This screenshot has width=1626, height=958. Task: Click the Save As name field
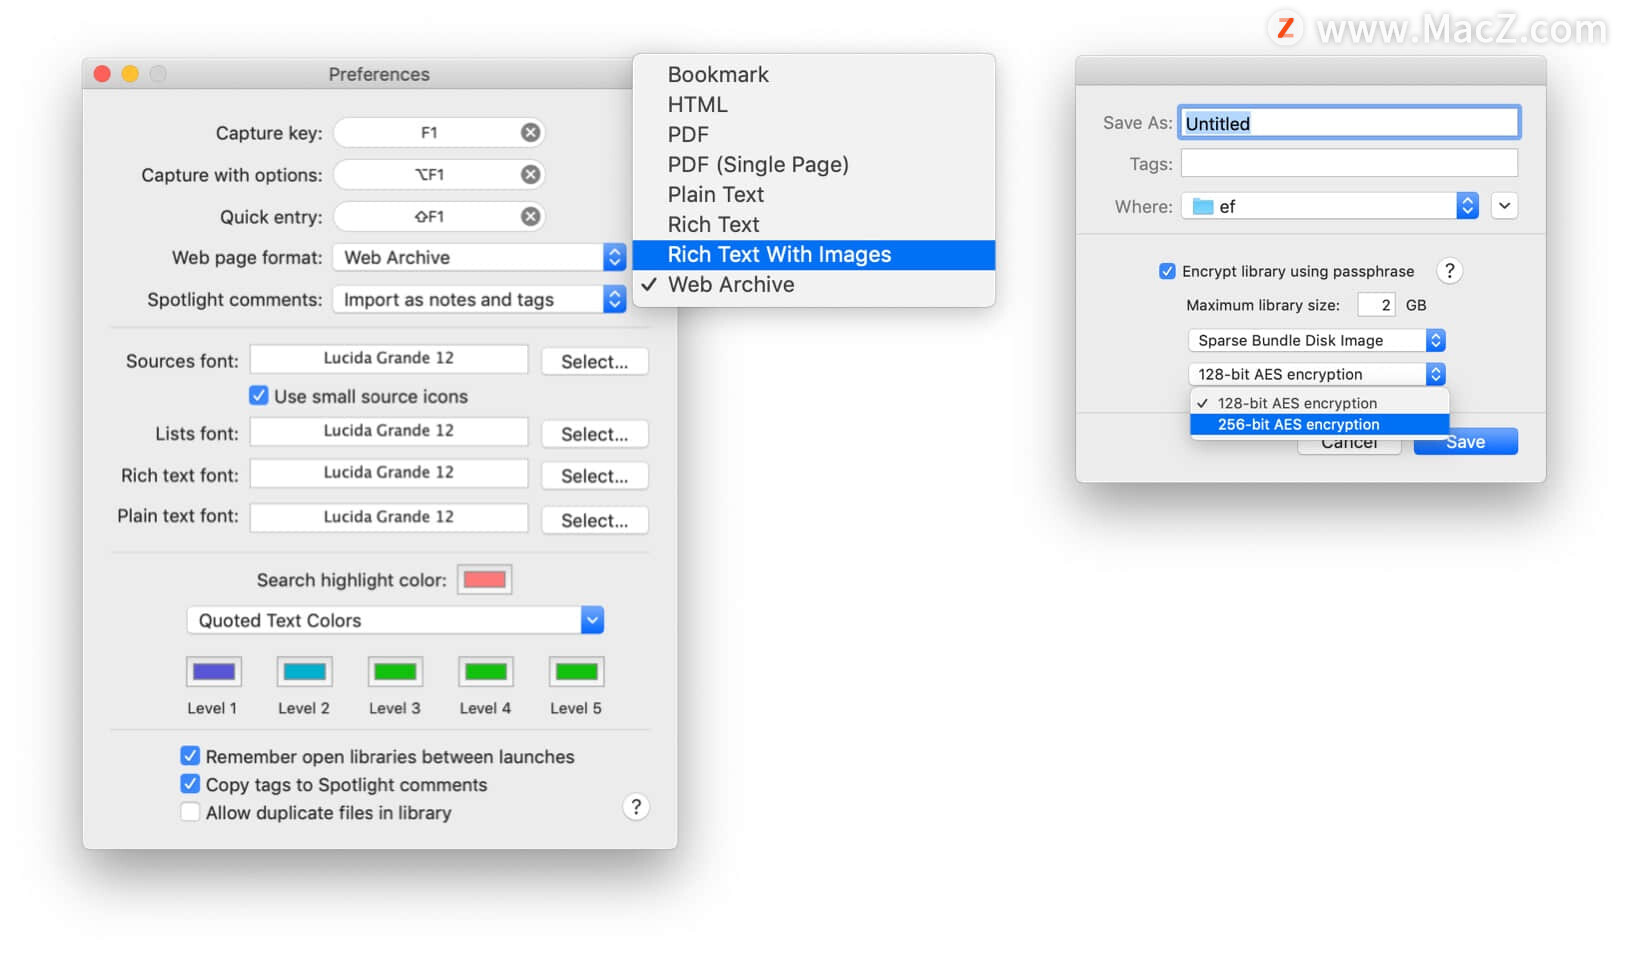point(1349,123)
